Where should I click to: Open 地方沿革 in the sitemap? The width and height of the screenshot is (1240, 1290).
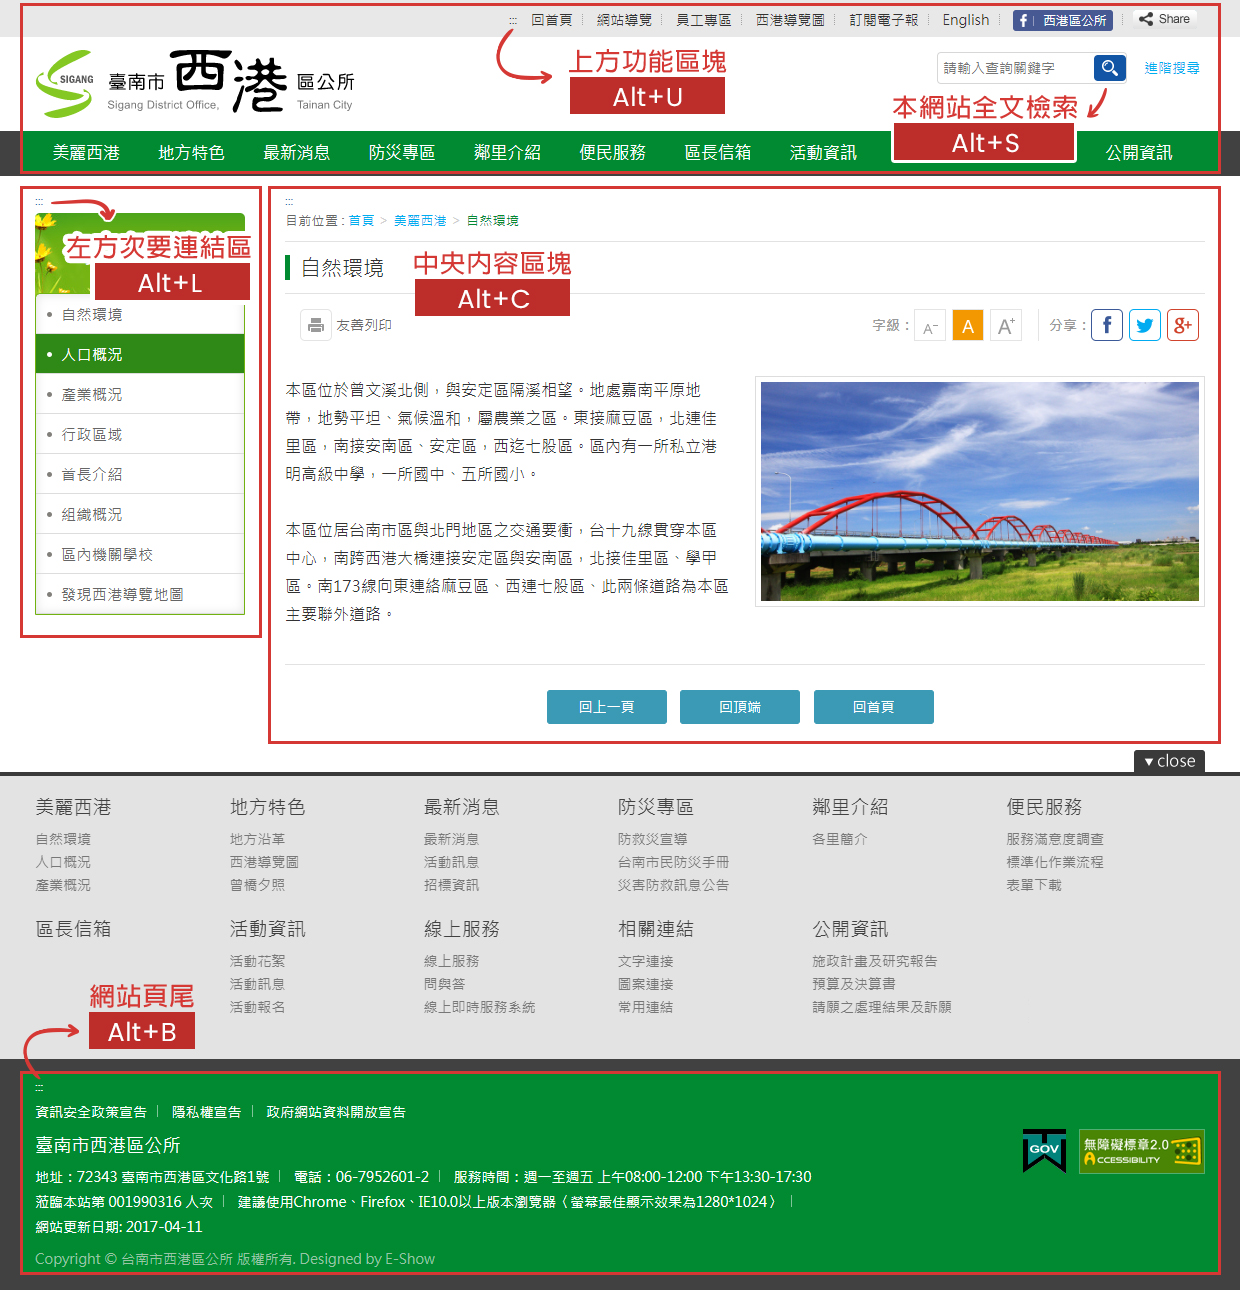(x=257, y=839)
